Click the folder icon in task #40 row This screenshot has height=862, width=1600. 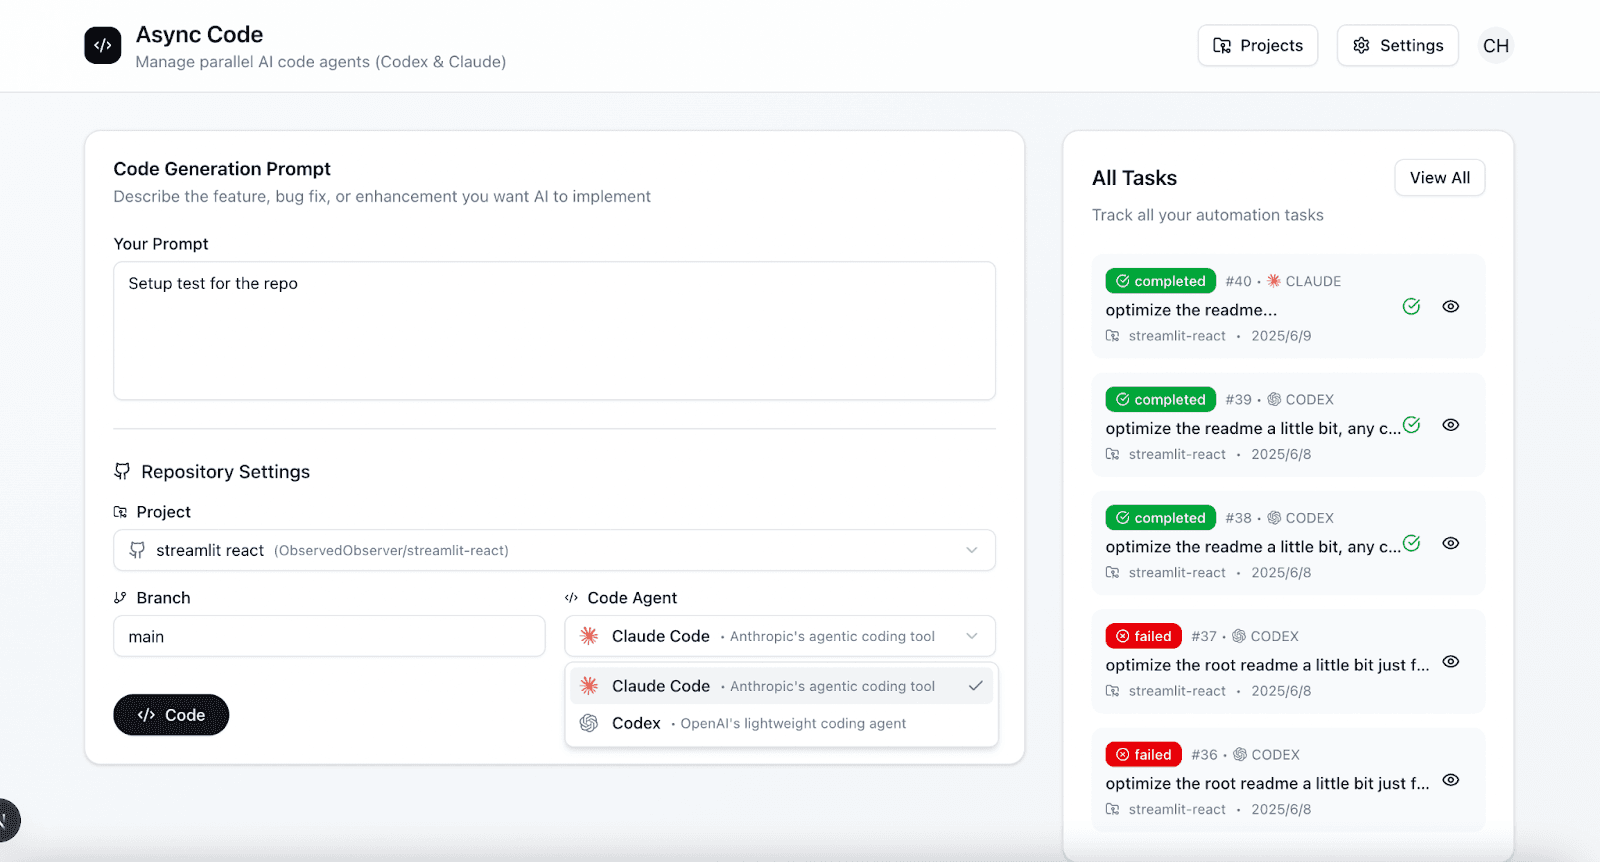tap(1112, 336)
